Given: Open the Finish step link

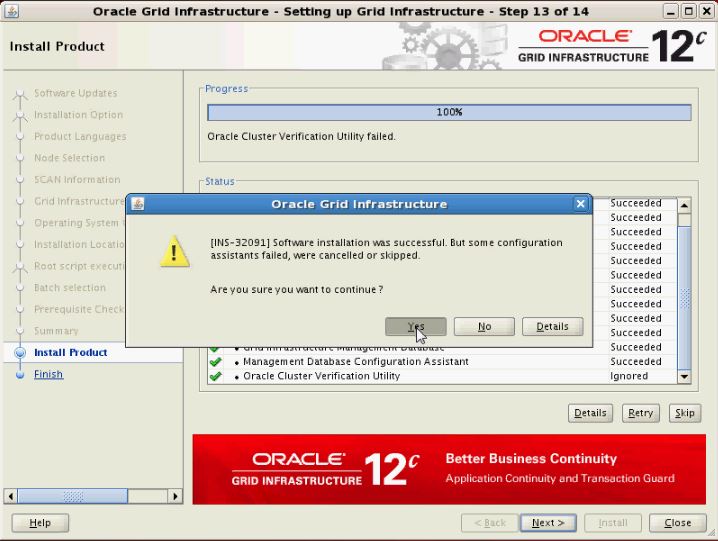Looking at the screenshot, I should click(x=49, y=374).
